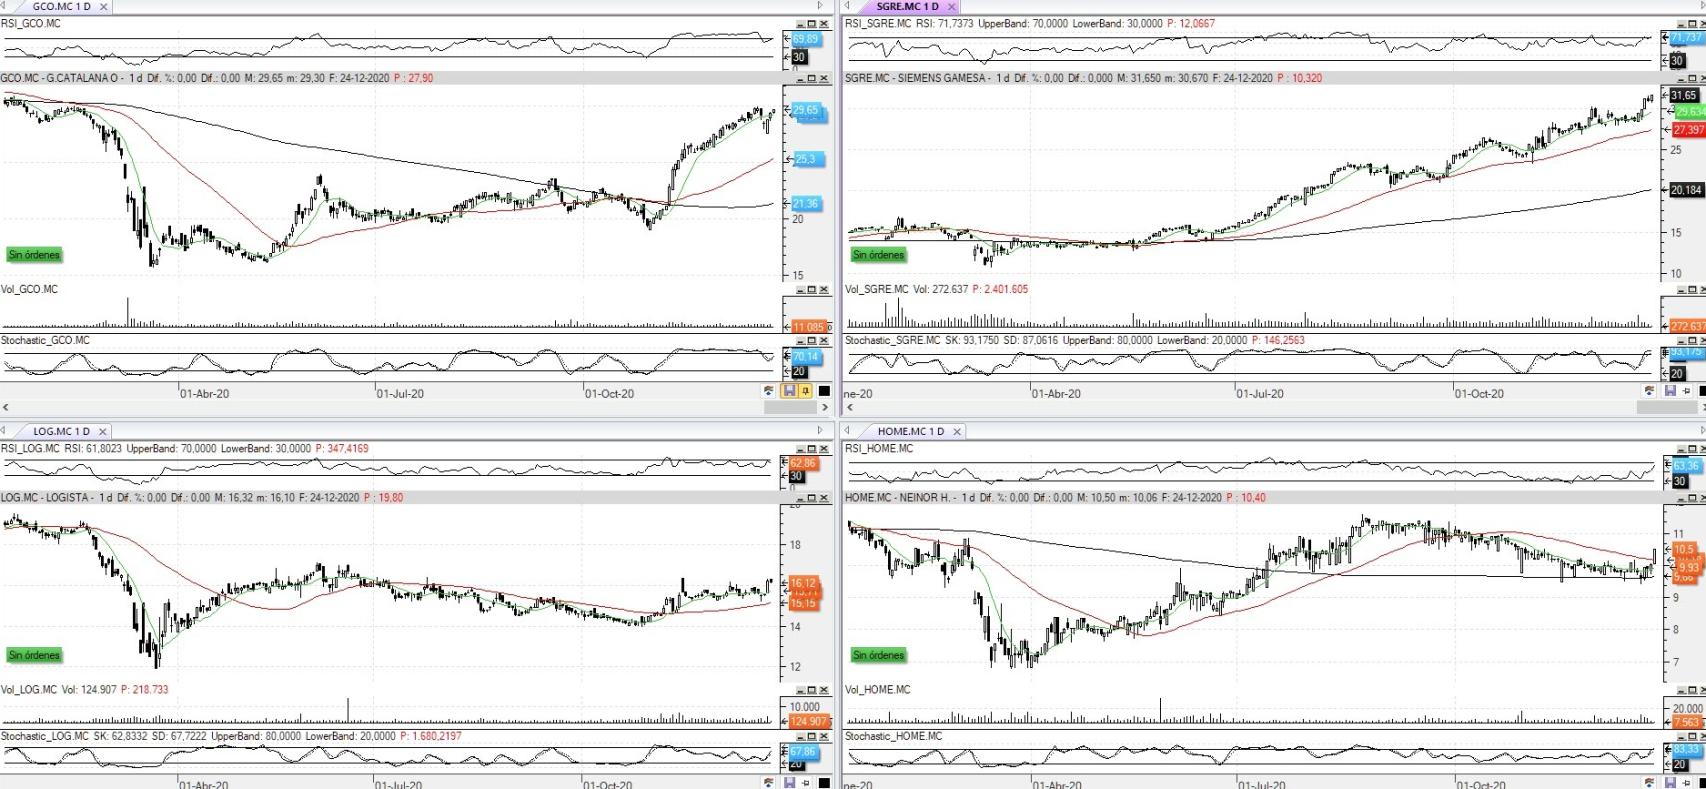Open the layers icon in the GCO.MC chart
The width and height of the screenshot is (1706, 789).
click(769, 391)
